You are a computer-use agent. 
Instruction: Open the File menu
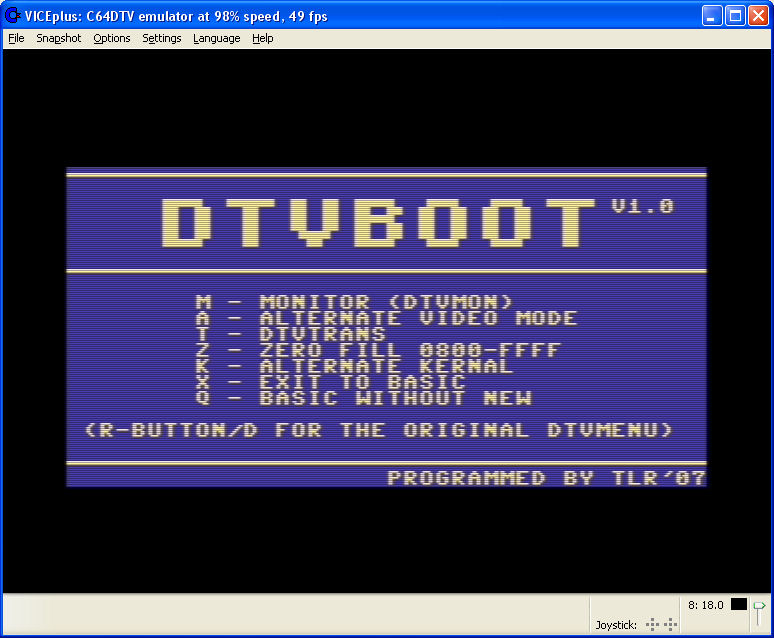[16, 39]
